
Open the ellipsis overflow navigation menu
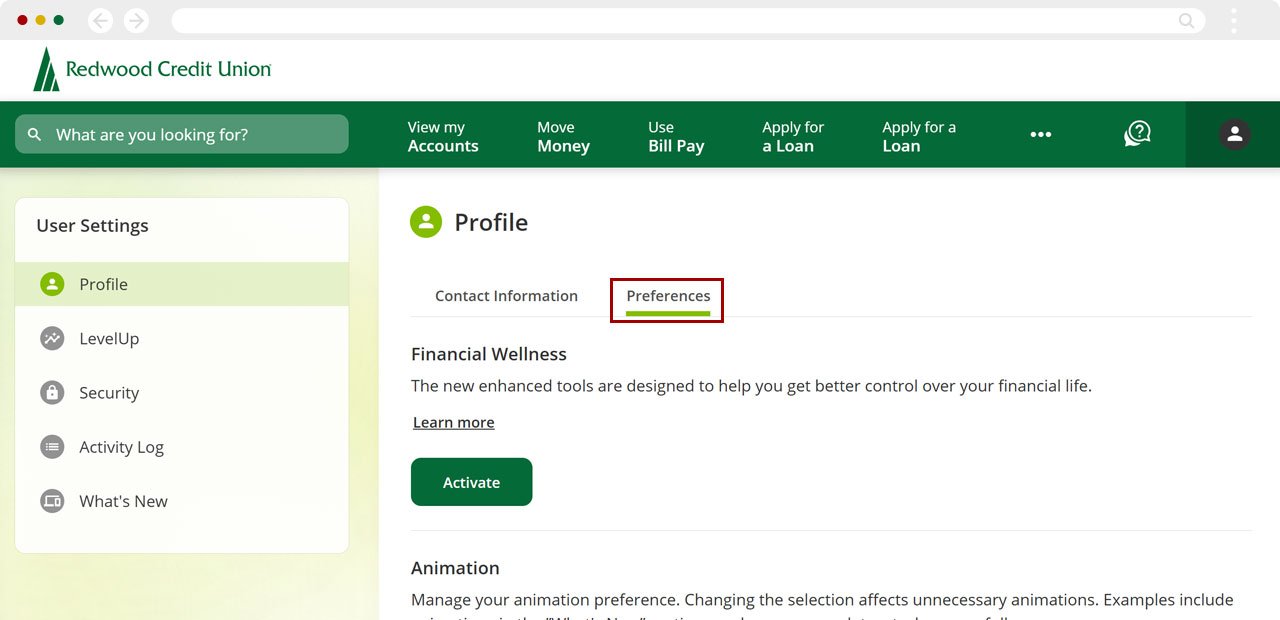(x=1041, y=134)
